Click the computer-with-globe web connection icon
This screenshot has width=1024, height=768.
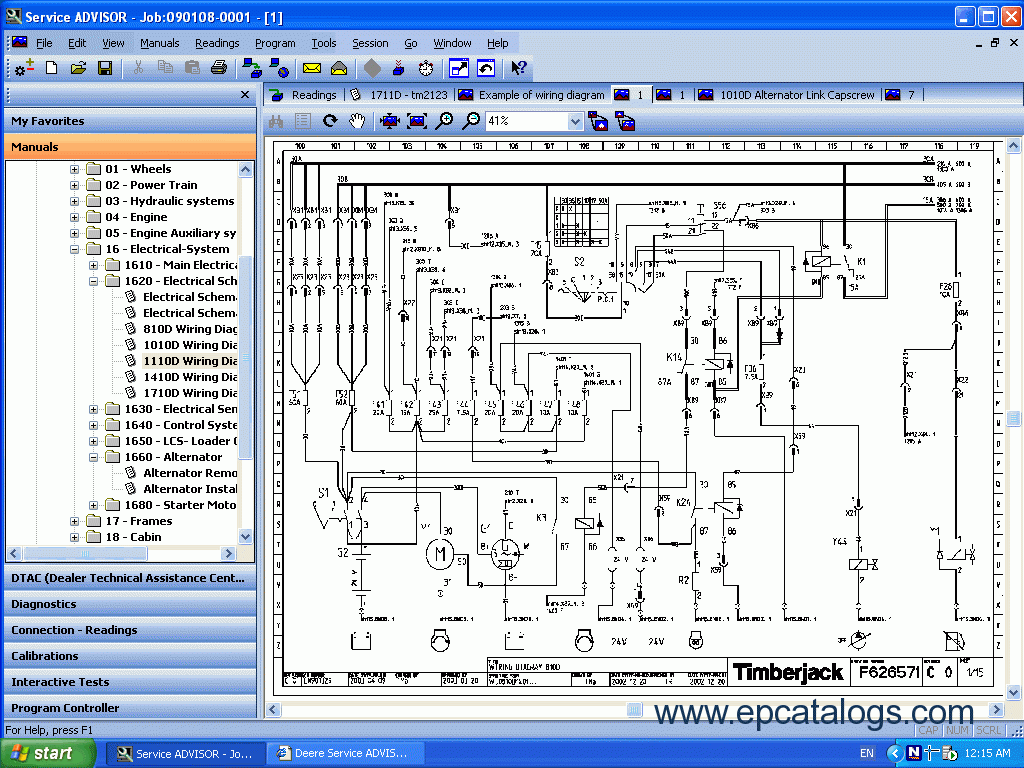(280, 67)
